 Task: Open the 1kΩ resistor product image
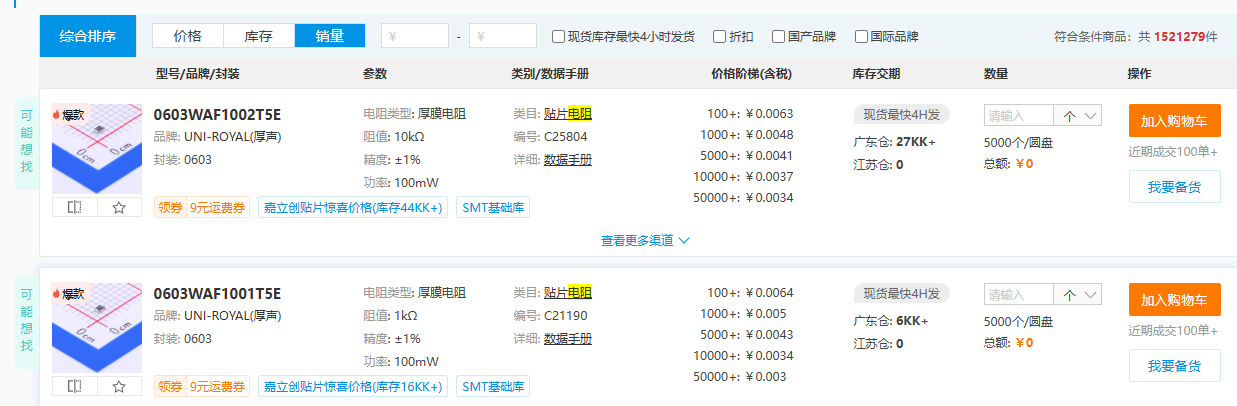point(98,330)
